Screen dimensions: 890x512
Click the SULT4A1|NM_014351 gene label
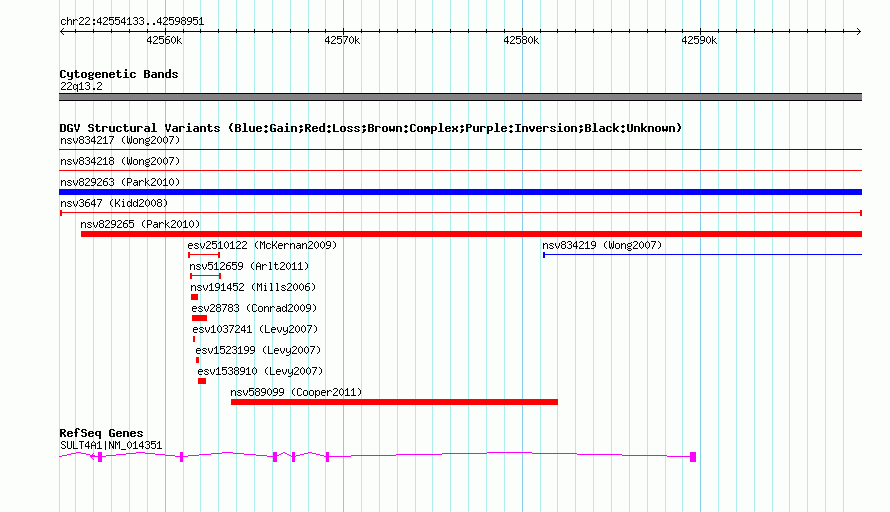[x=111, y=446]
